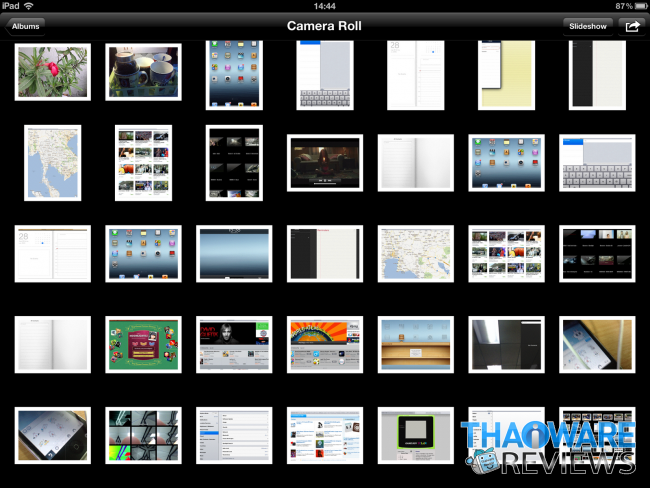Open the video player screenshot thumbnail
The height and width of the screenshot is (488, 650).
tap(325, 163)
